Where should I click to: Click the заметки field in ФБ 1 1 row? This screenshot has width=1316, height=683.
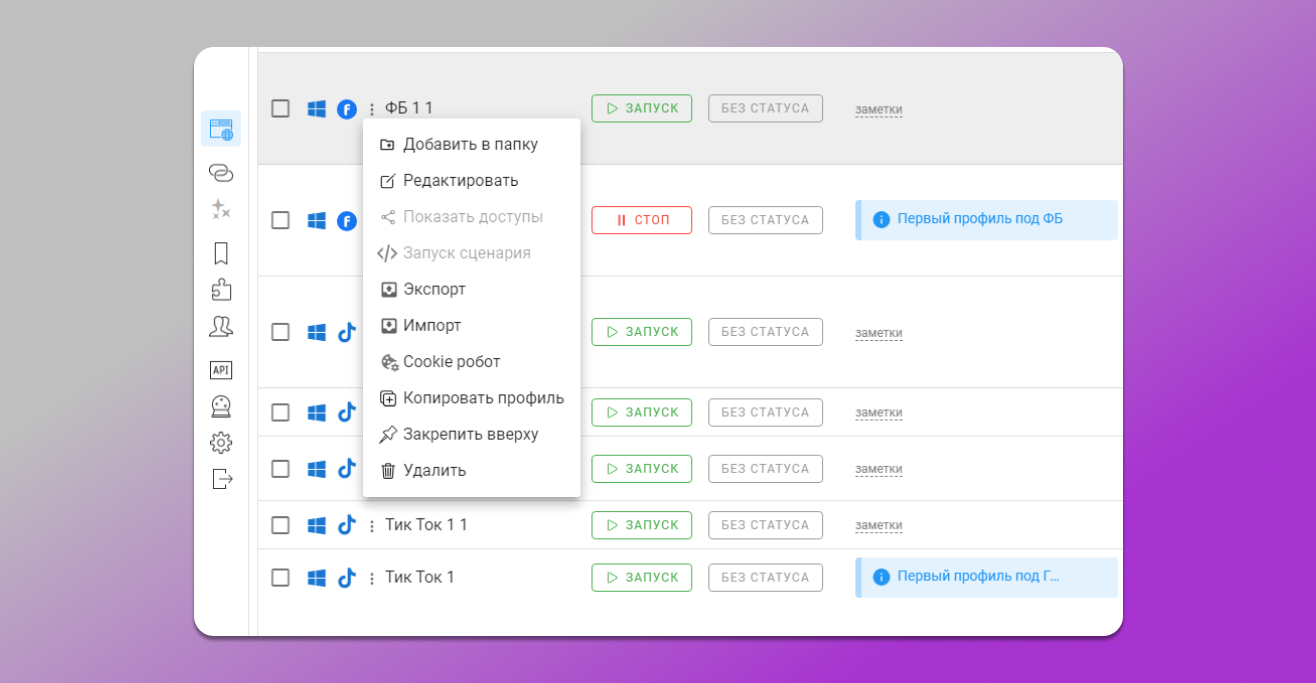point(878,110)
